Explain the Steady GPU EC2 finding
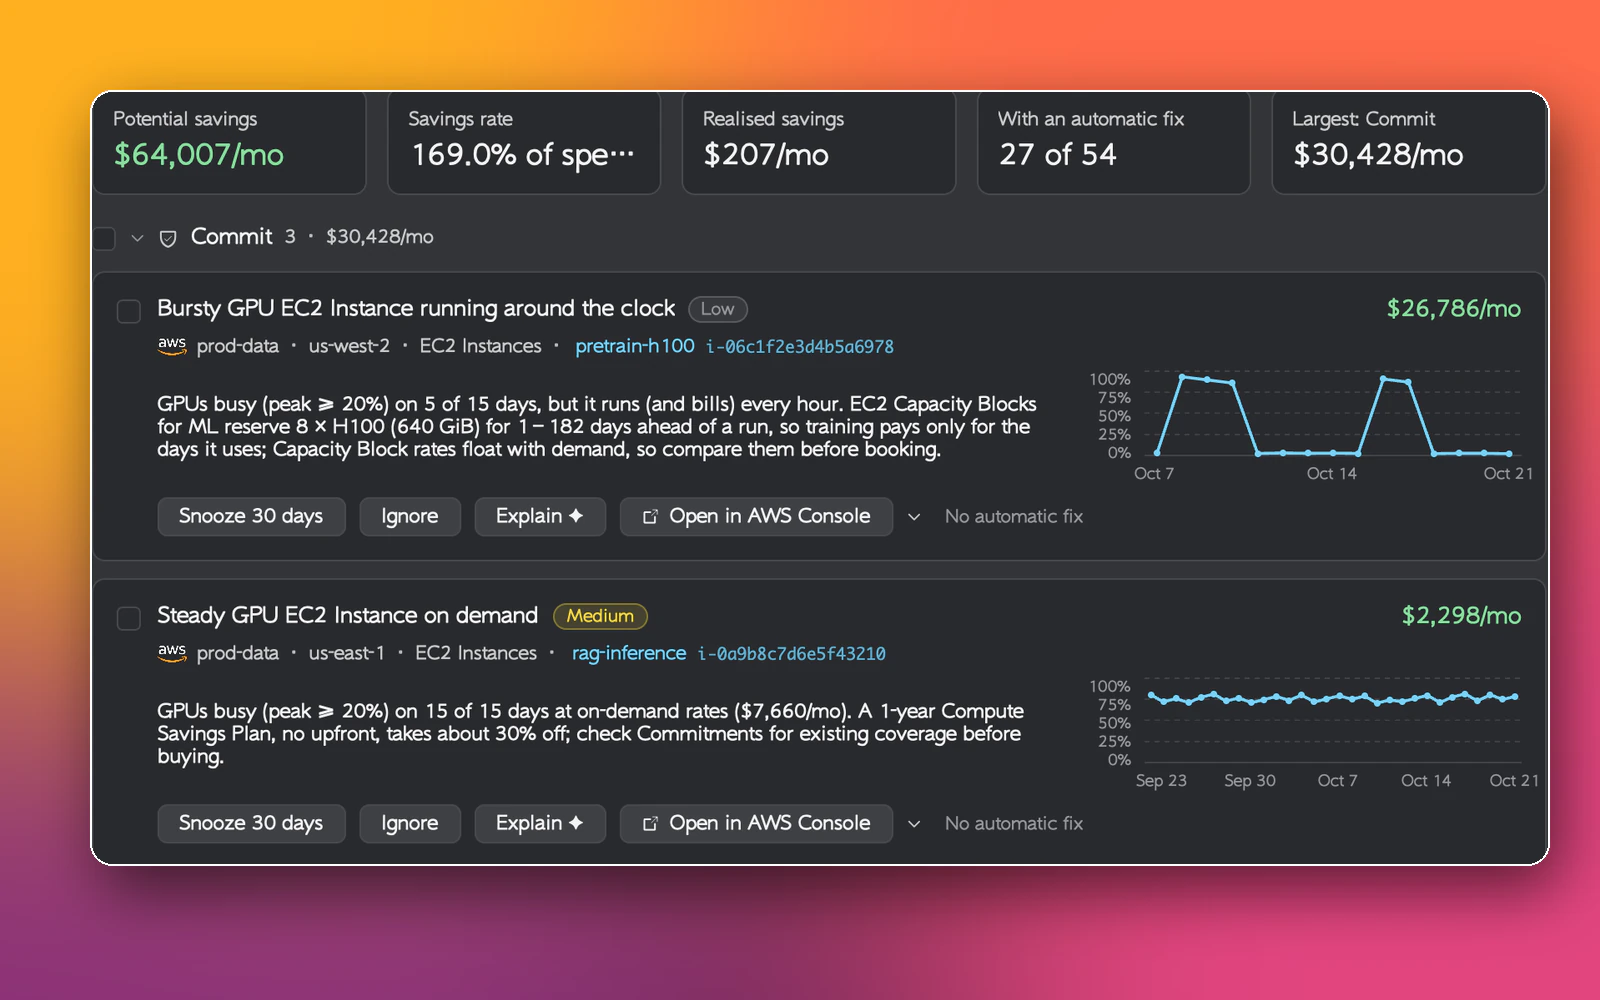1600x1000 pixels. [540, 824]
